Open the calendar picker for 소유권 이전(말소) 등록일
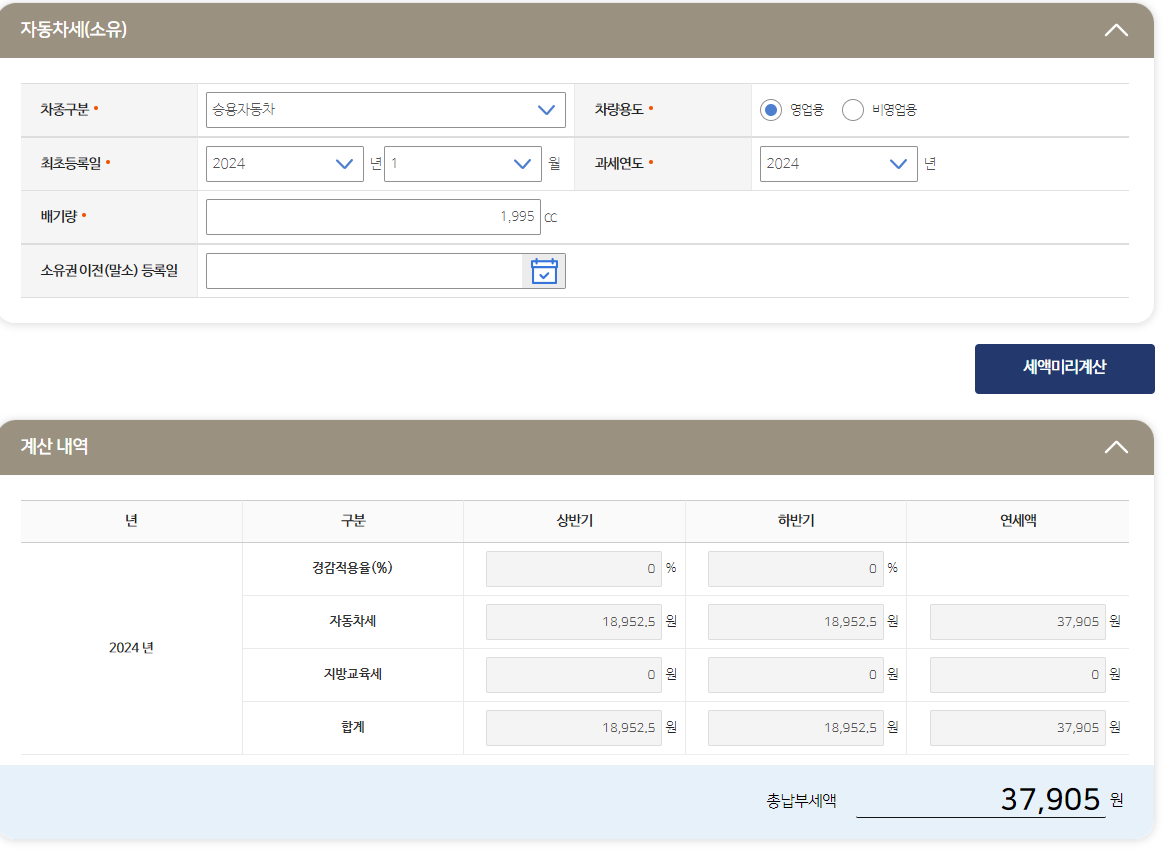The image size is (1165, 859). click(x=544, y=271)
